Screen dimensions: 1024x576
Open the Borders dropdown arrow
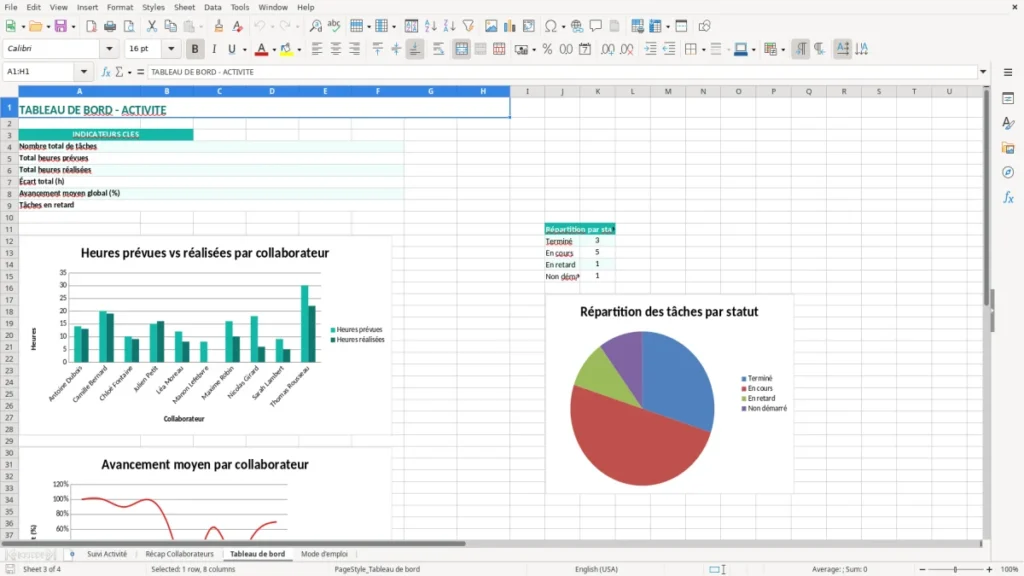(x=703, y=50)
